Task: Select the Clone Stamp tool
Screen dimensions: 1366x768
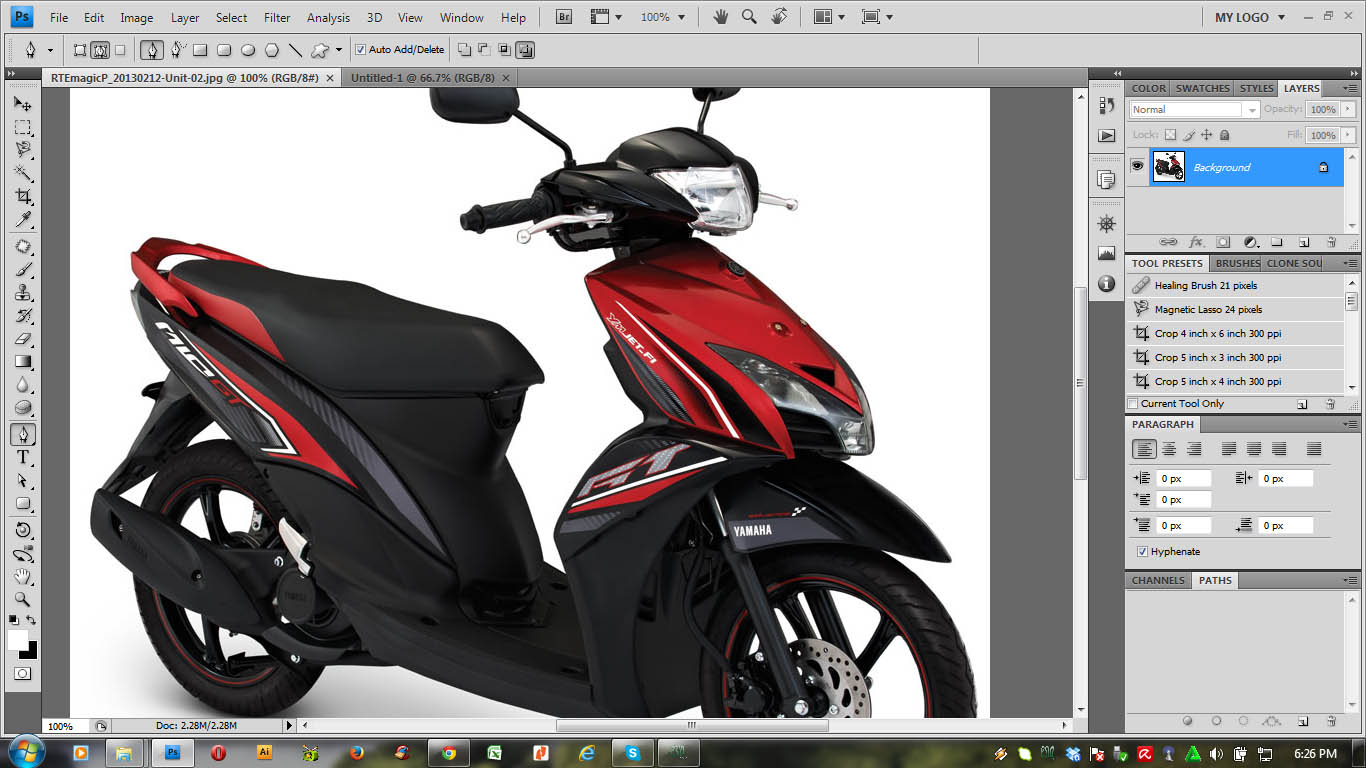Action: pyautogui.click(x=22, y=293)
